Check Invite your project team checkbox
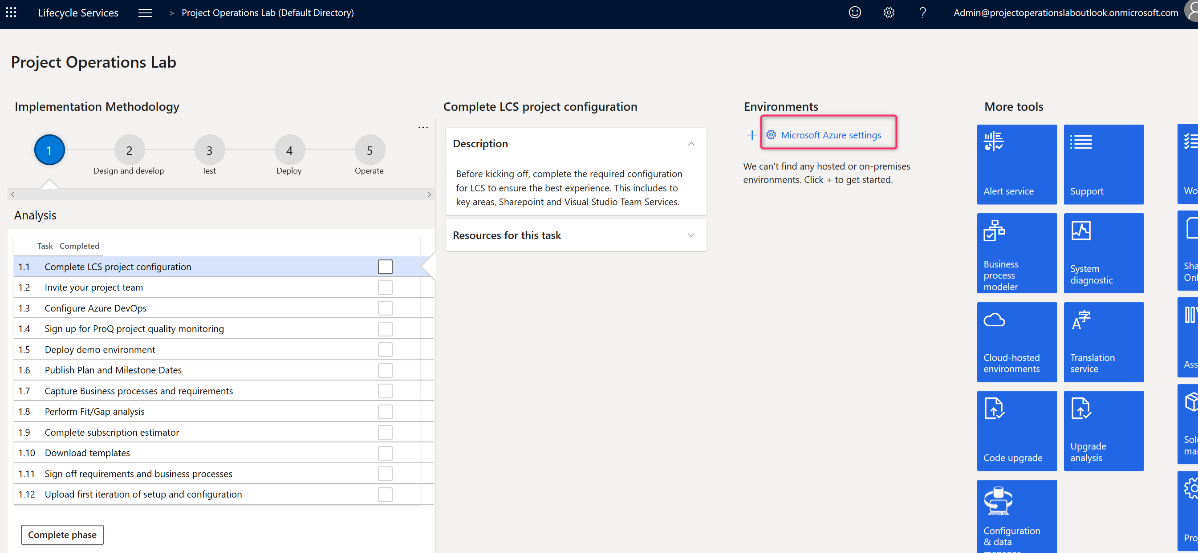 pos(386,287)
